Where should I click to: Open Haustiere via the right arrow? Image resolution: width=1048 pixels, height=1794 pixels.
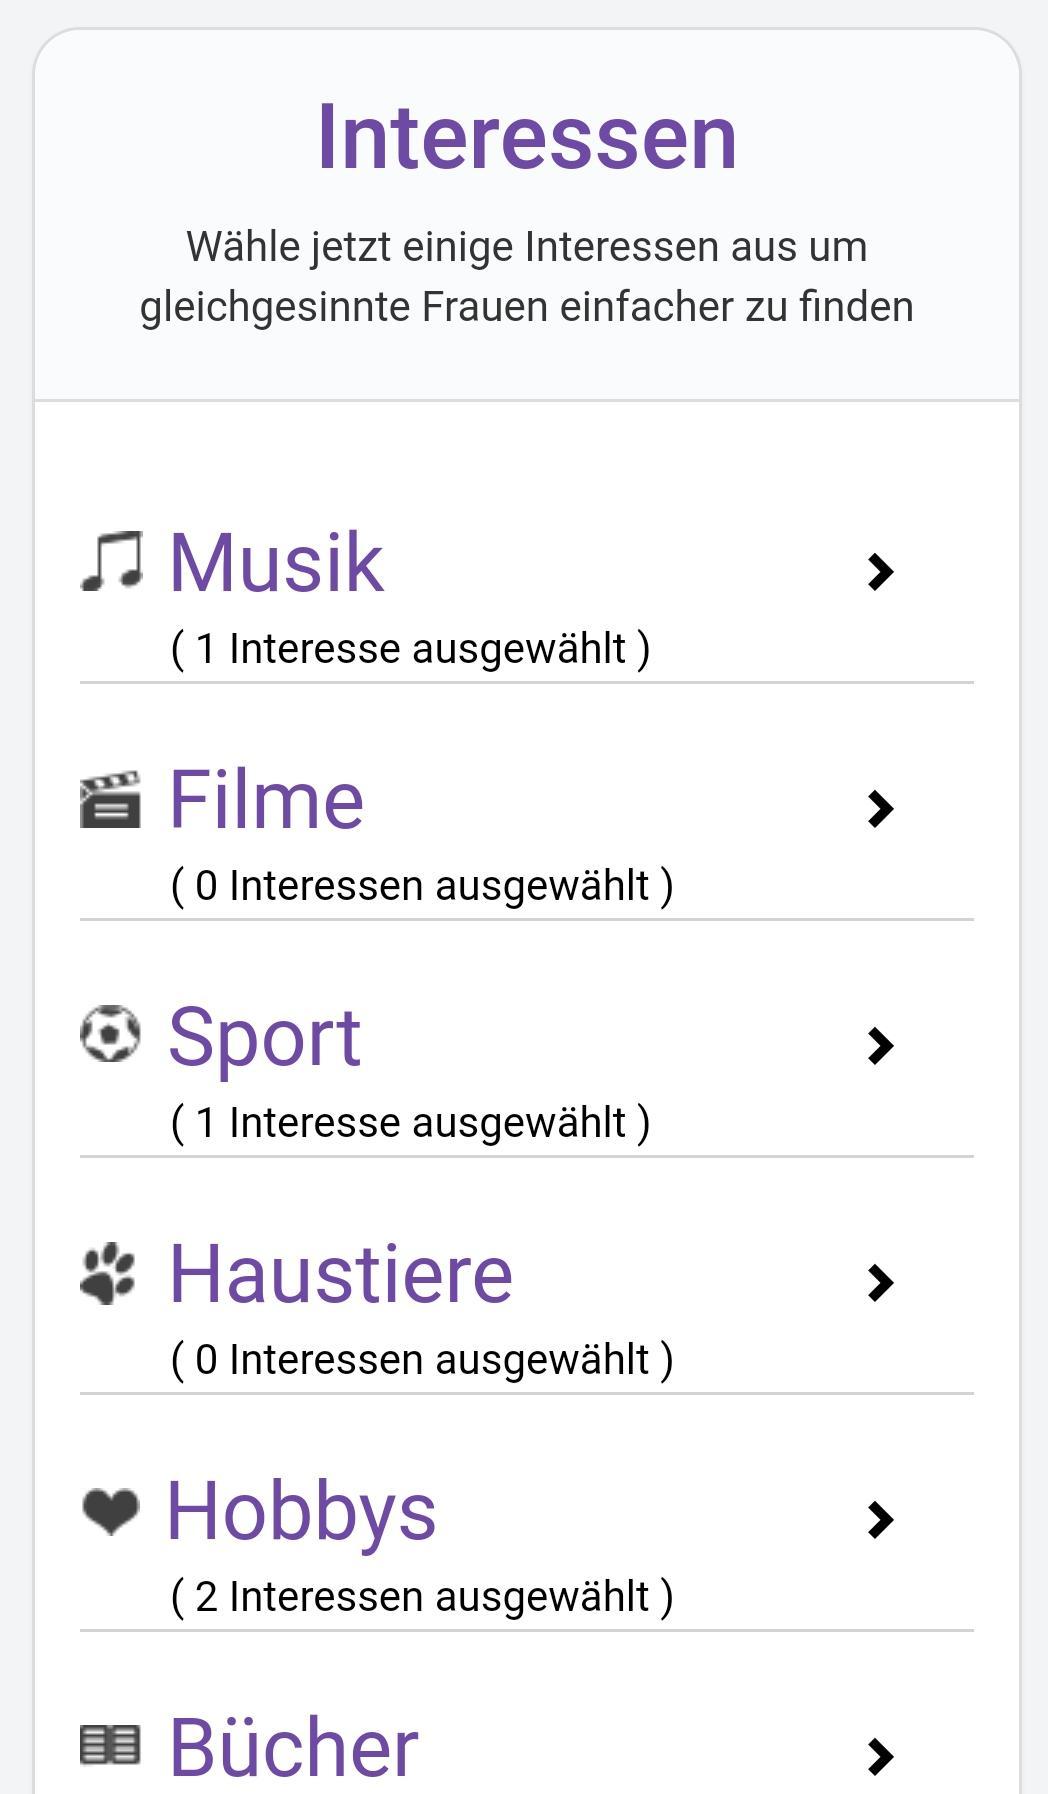tap(879, 1283)
